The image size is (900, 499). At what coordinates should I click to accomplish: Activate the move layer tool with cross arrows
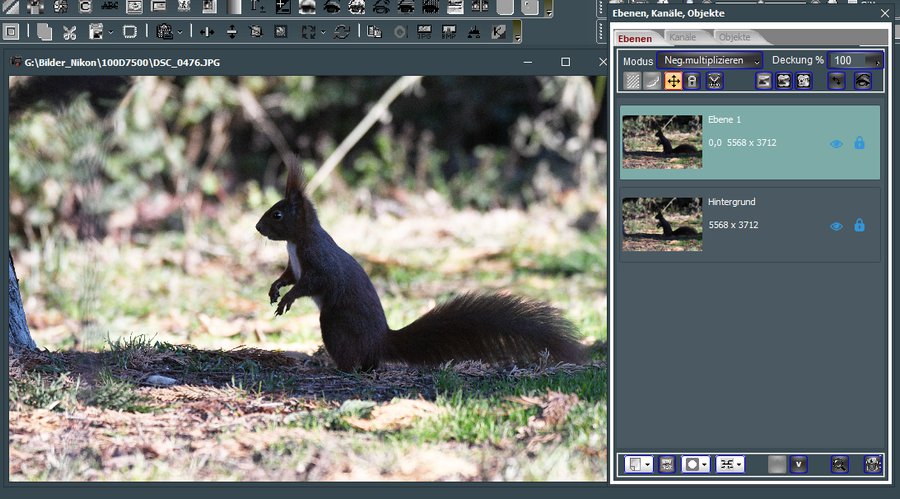673,81
